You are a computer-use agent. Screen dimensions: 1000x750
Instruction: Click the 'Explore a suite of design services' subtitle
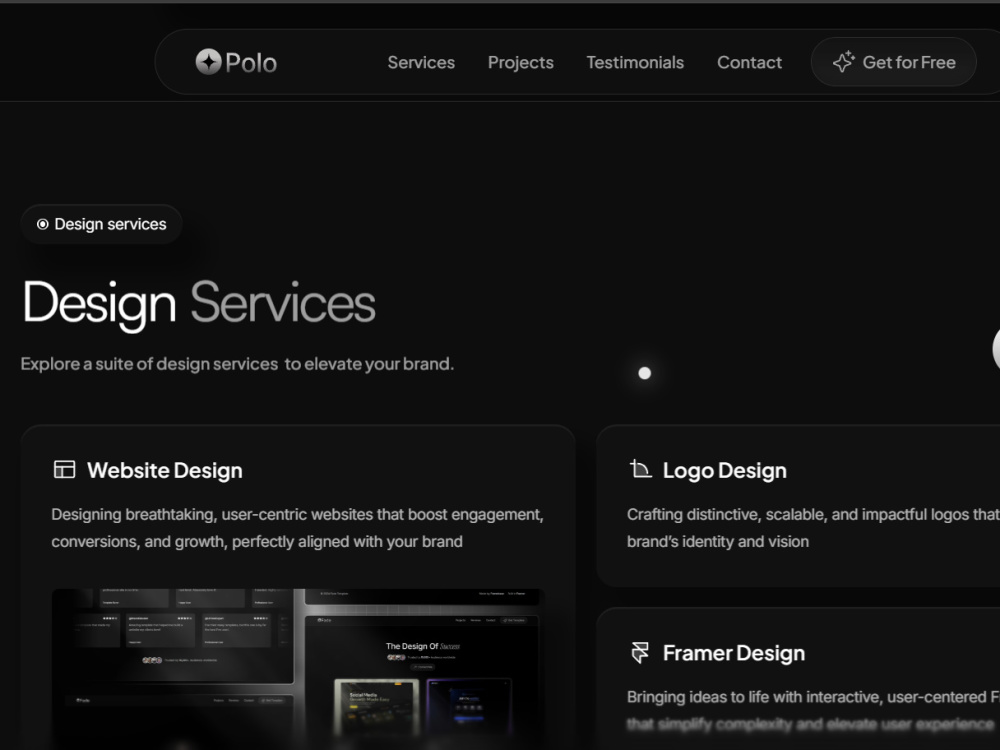pos(237,364)
